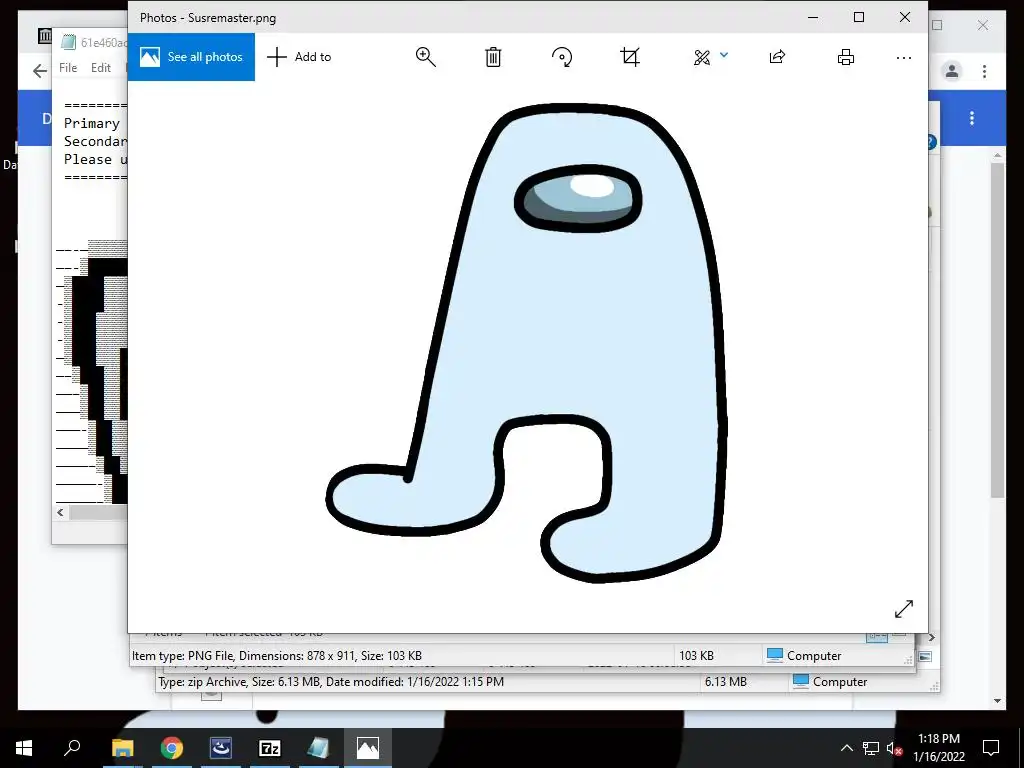Expand the Edit & Create dropdown arrow
Image resolution: width=1024 pixels, height=768 pixels.
(x=724, y=56)
